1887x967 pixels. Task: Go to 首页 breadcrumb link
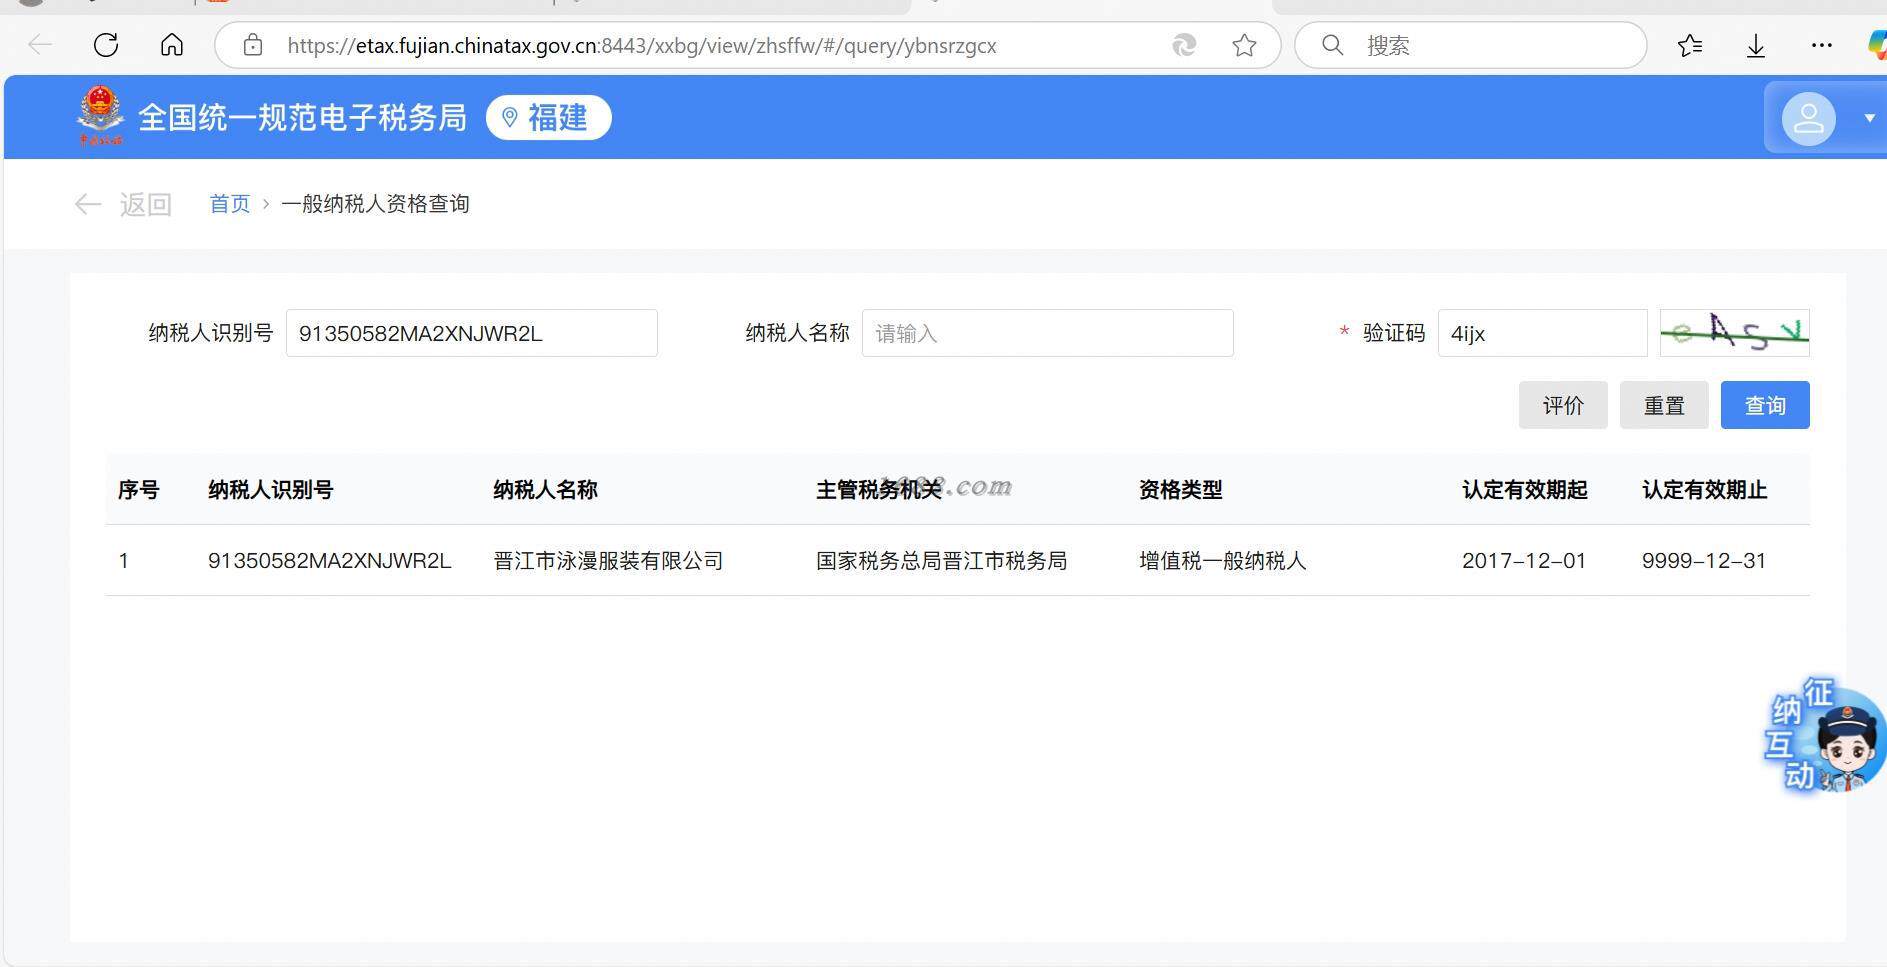[x=229, y=204]
